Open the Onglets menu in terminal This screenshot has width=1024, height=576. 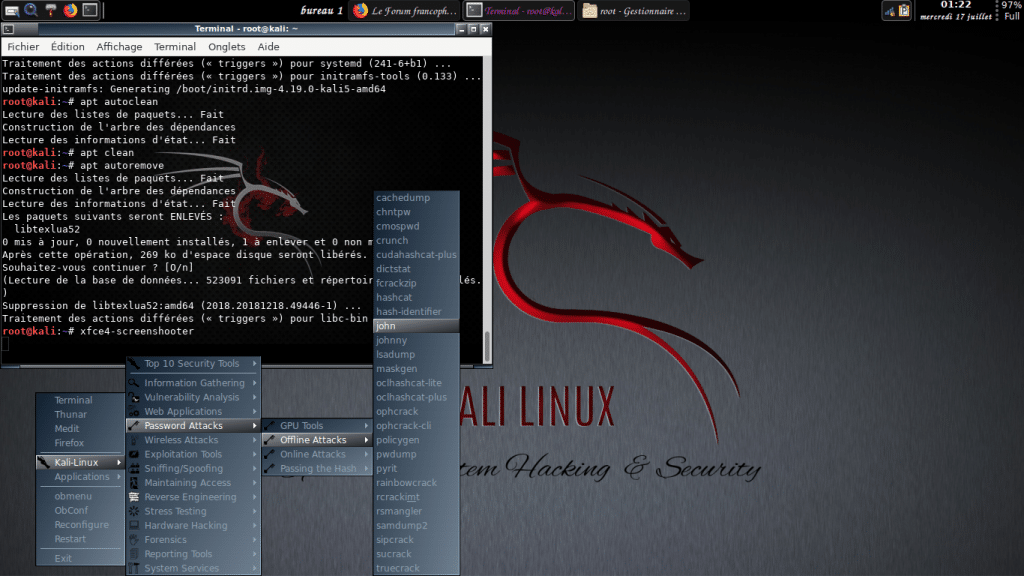227,47
